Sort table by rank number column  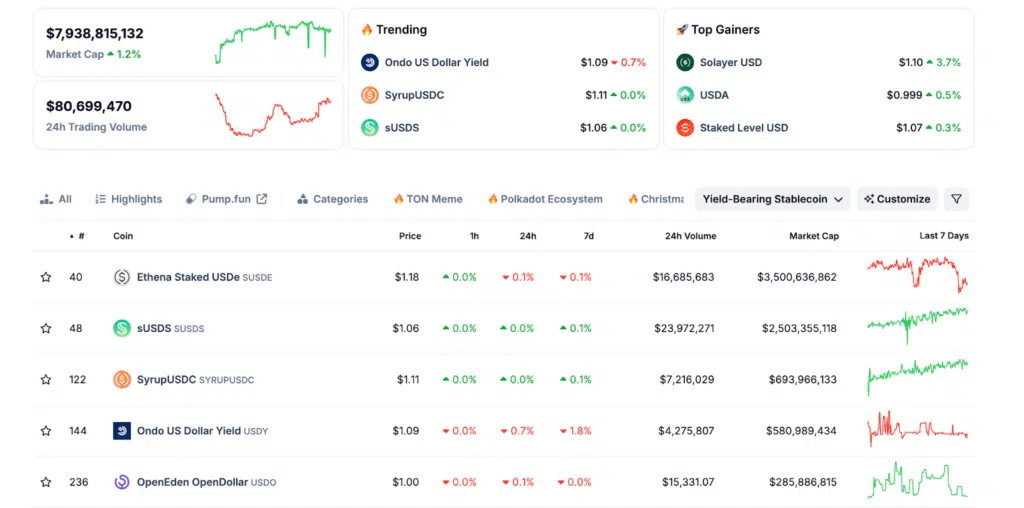78,236
